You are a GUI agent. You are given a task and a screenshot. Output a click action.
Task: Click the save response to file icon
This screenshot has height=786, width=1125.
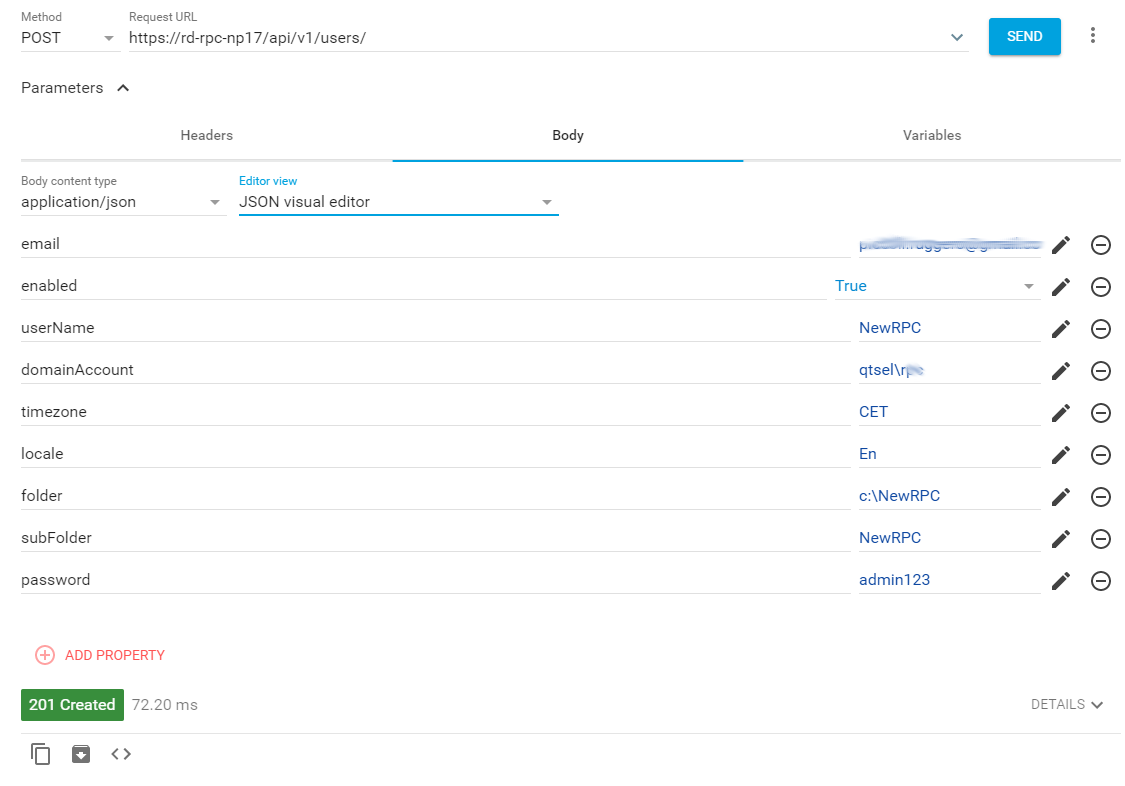click(81, 754)
